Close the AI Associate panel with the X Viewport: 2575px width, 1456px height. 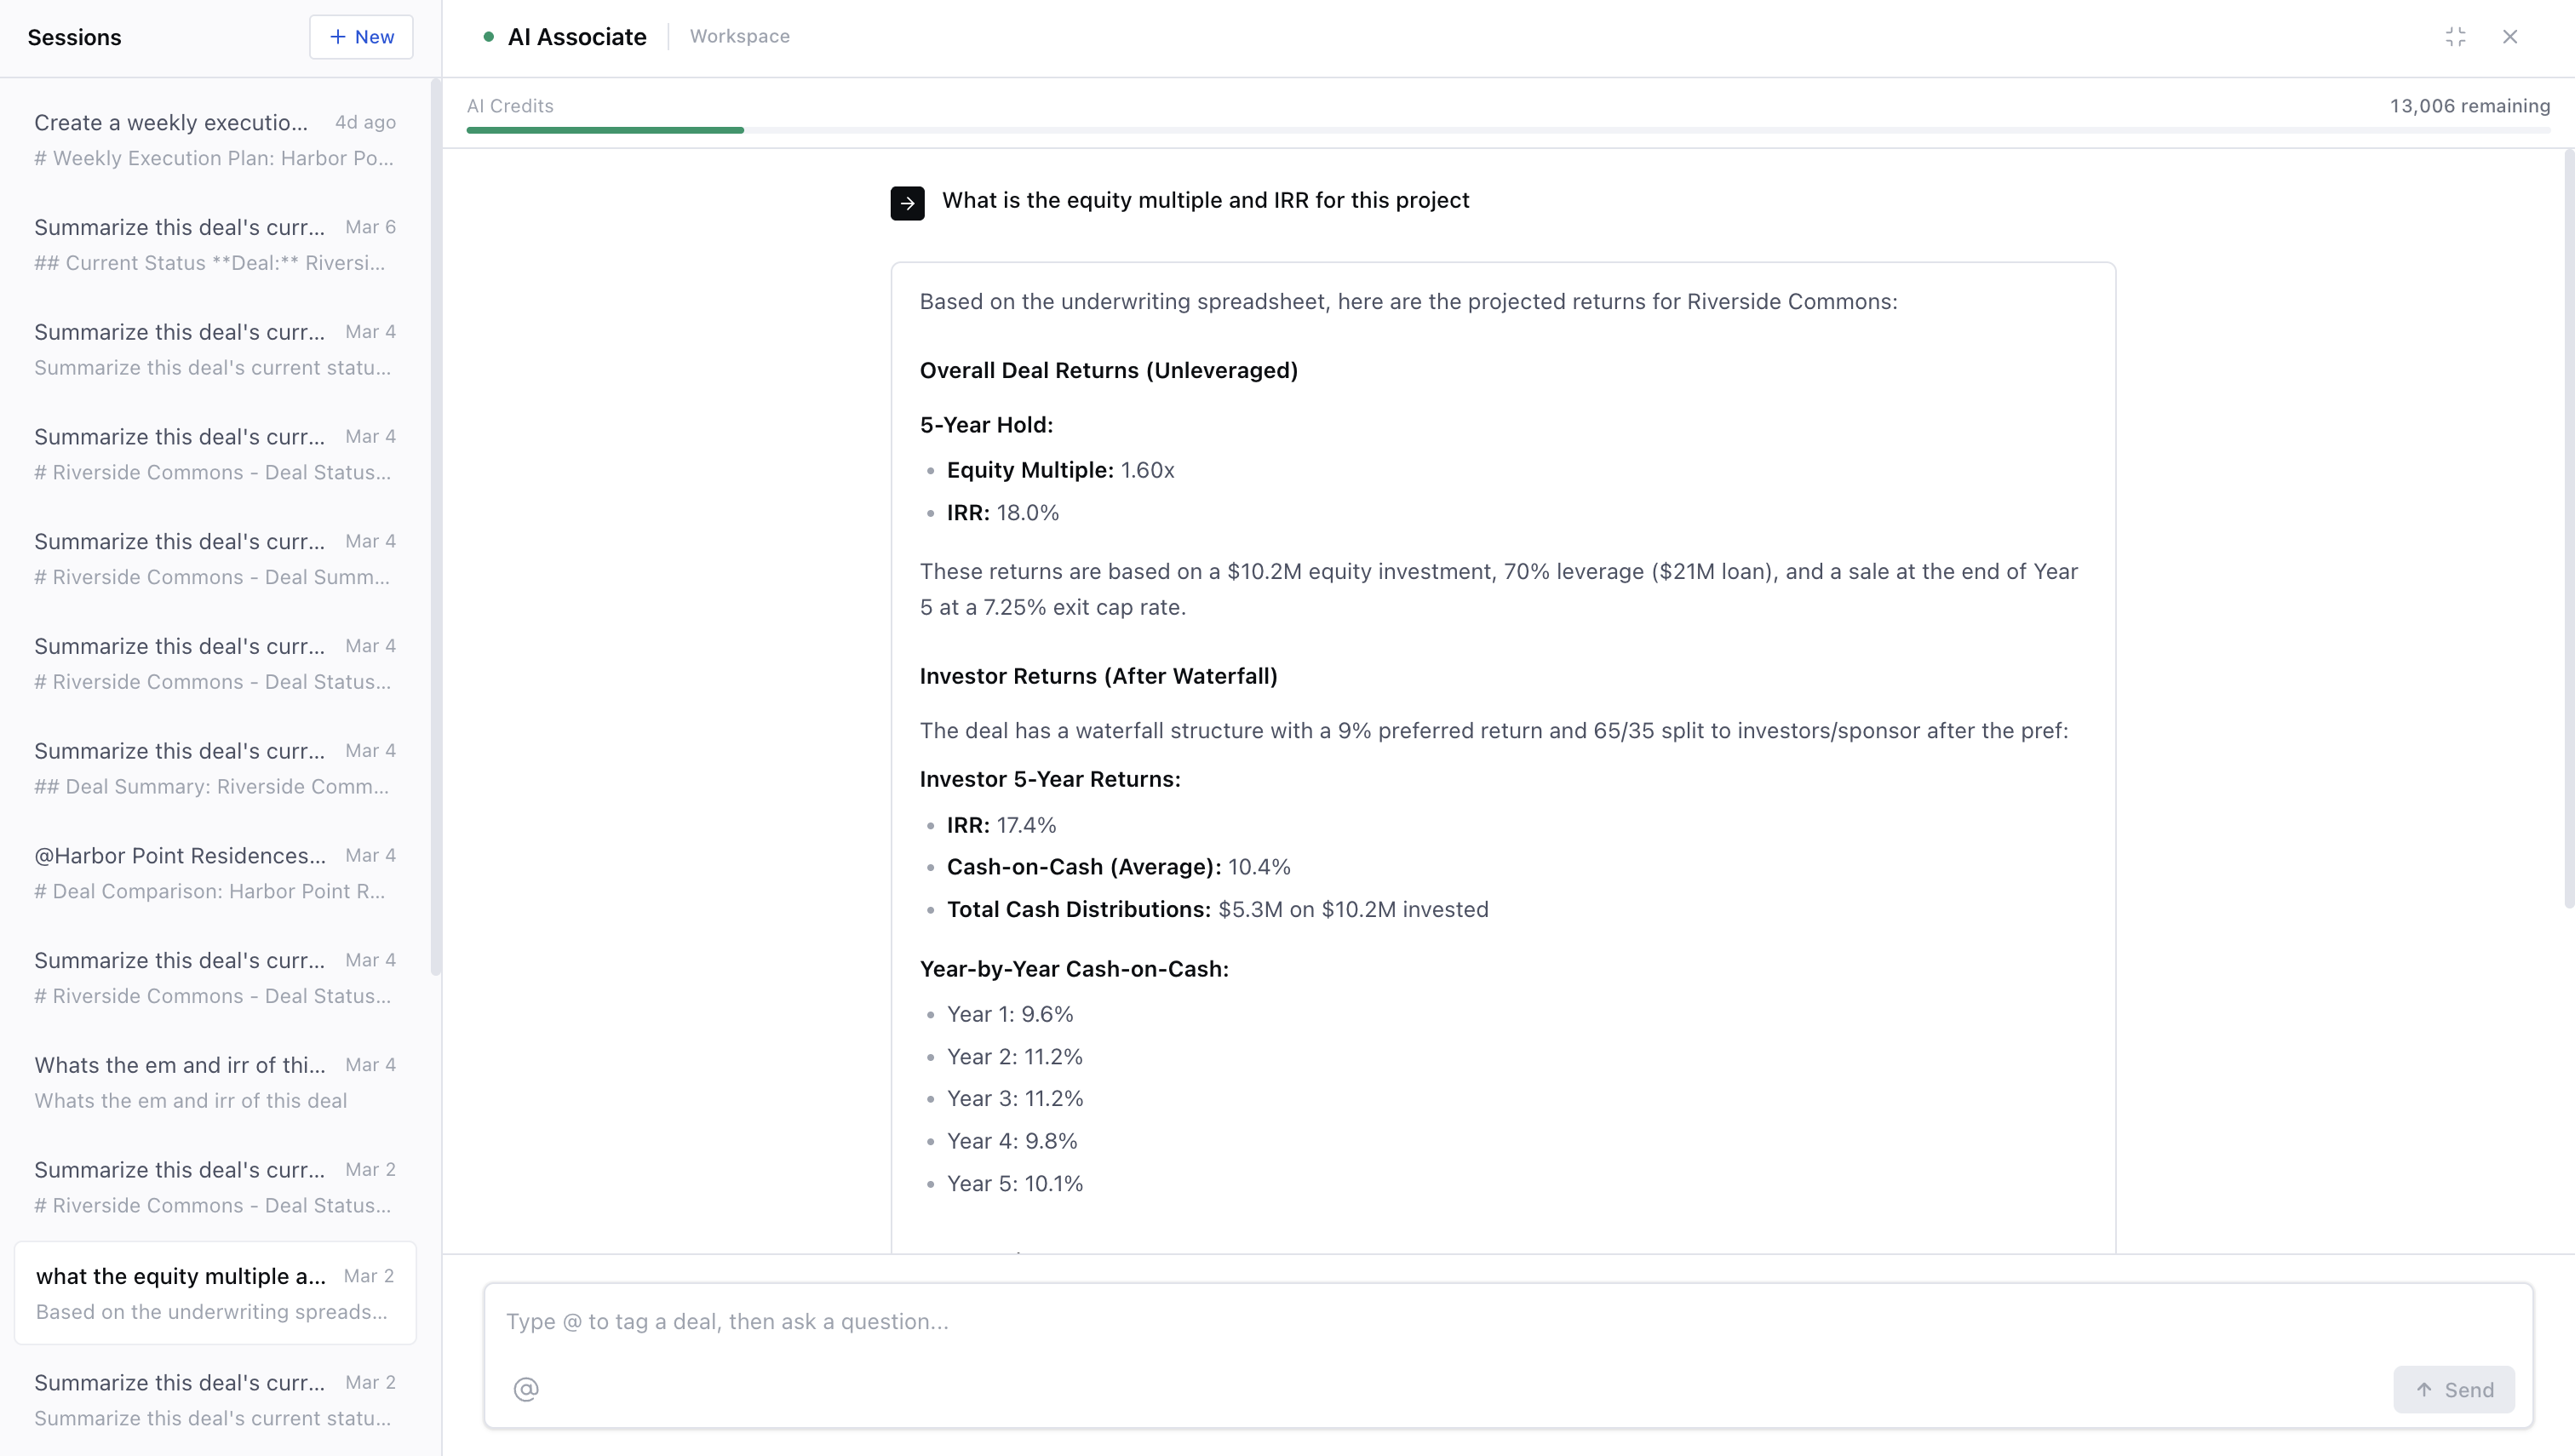(2510, 37)
